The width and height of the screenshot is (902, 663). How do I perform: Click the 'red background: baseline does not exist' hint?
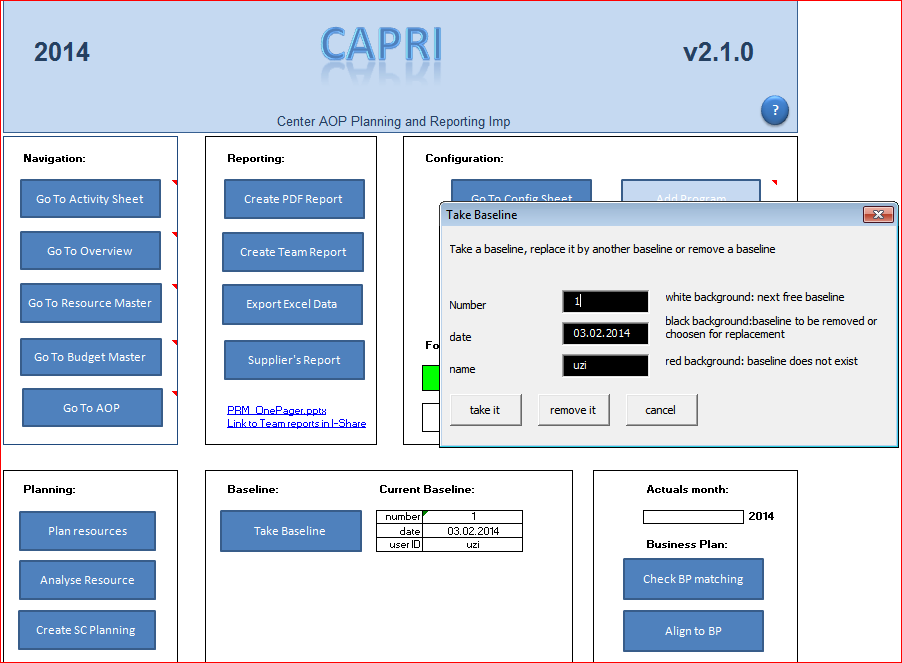[761, 361]
